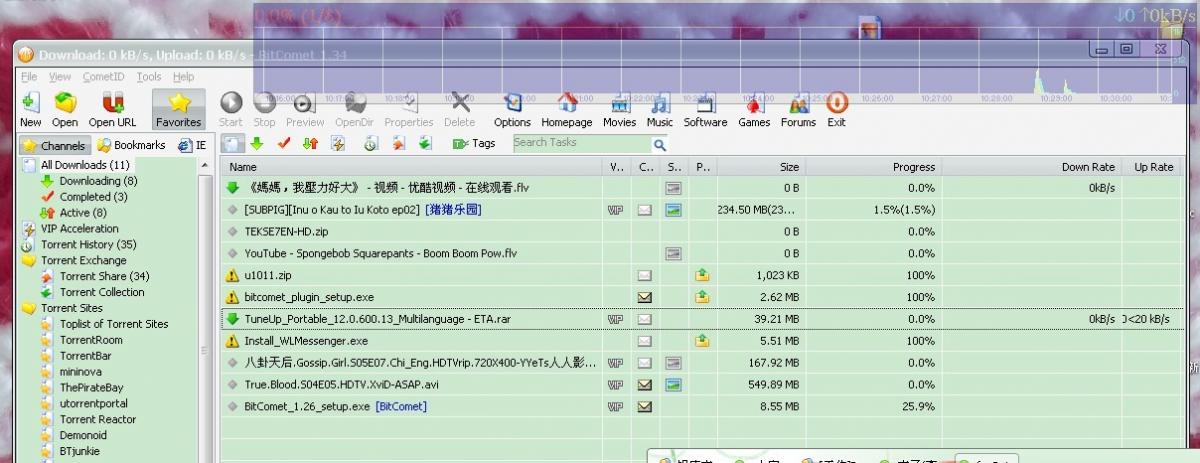Click the green down-arrow filter icon

[257, 143]
